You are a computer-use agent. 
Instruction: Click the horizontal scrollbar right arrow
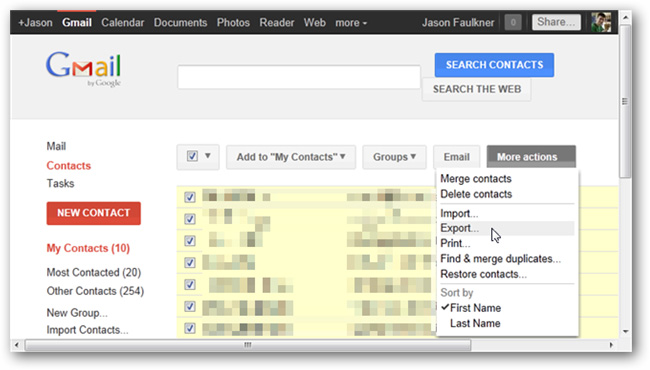(x=611, y=345)
